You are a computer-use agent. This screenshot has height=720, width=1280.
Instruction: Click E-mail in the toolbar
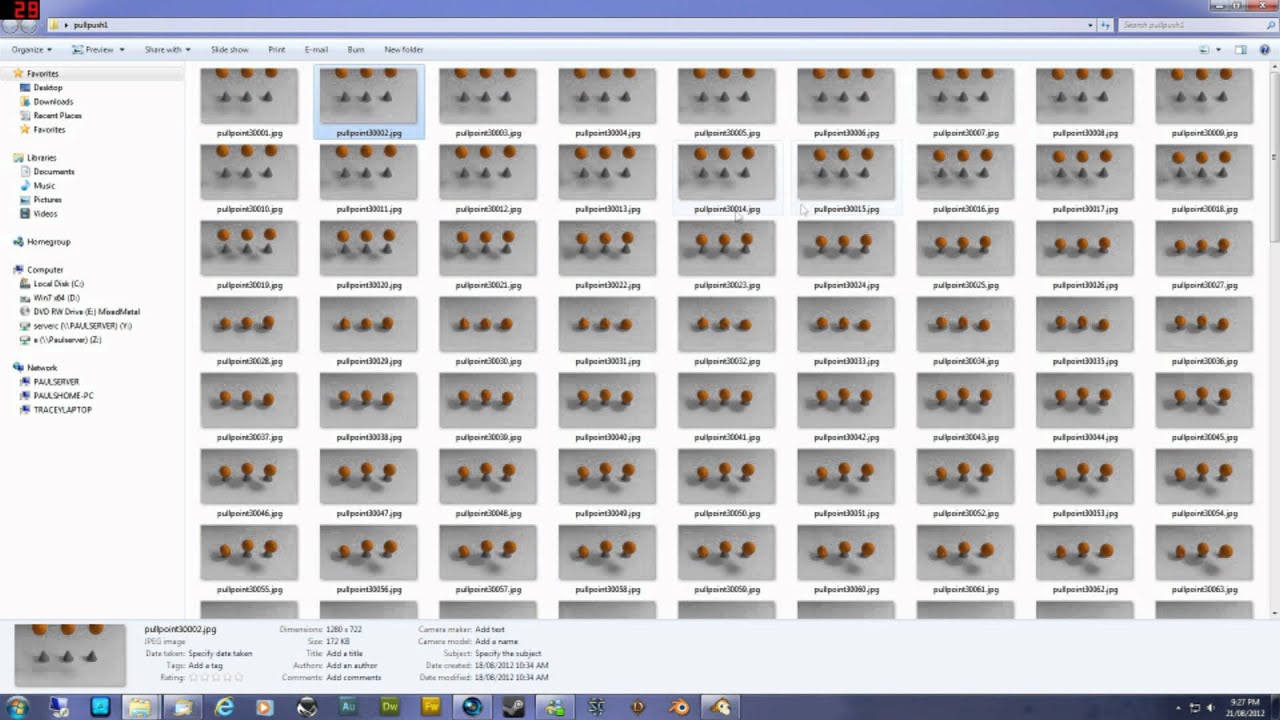pos(316,49)
